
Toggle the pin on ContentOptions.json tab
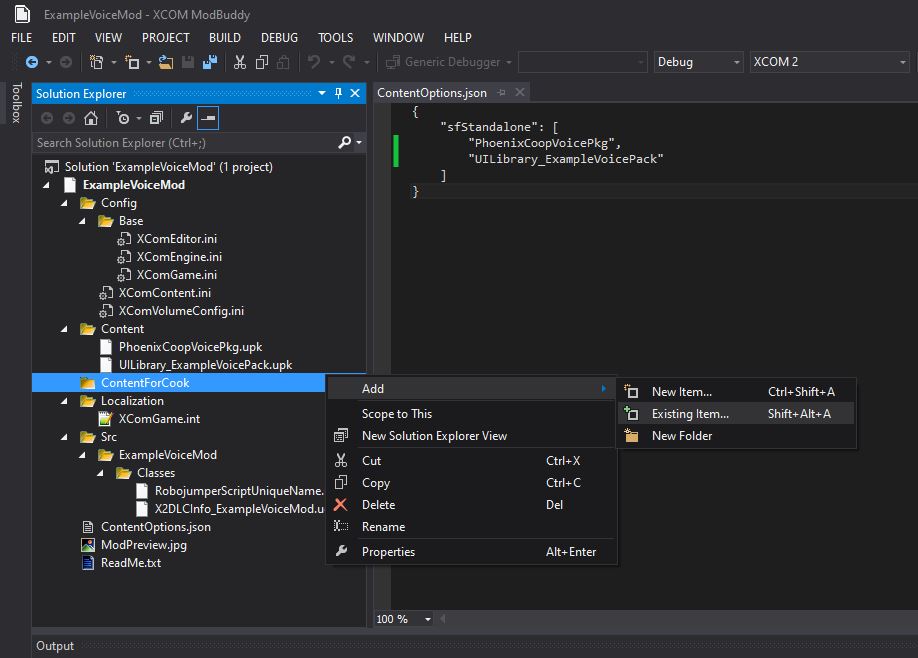click(x=502, y=93)
